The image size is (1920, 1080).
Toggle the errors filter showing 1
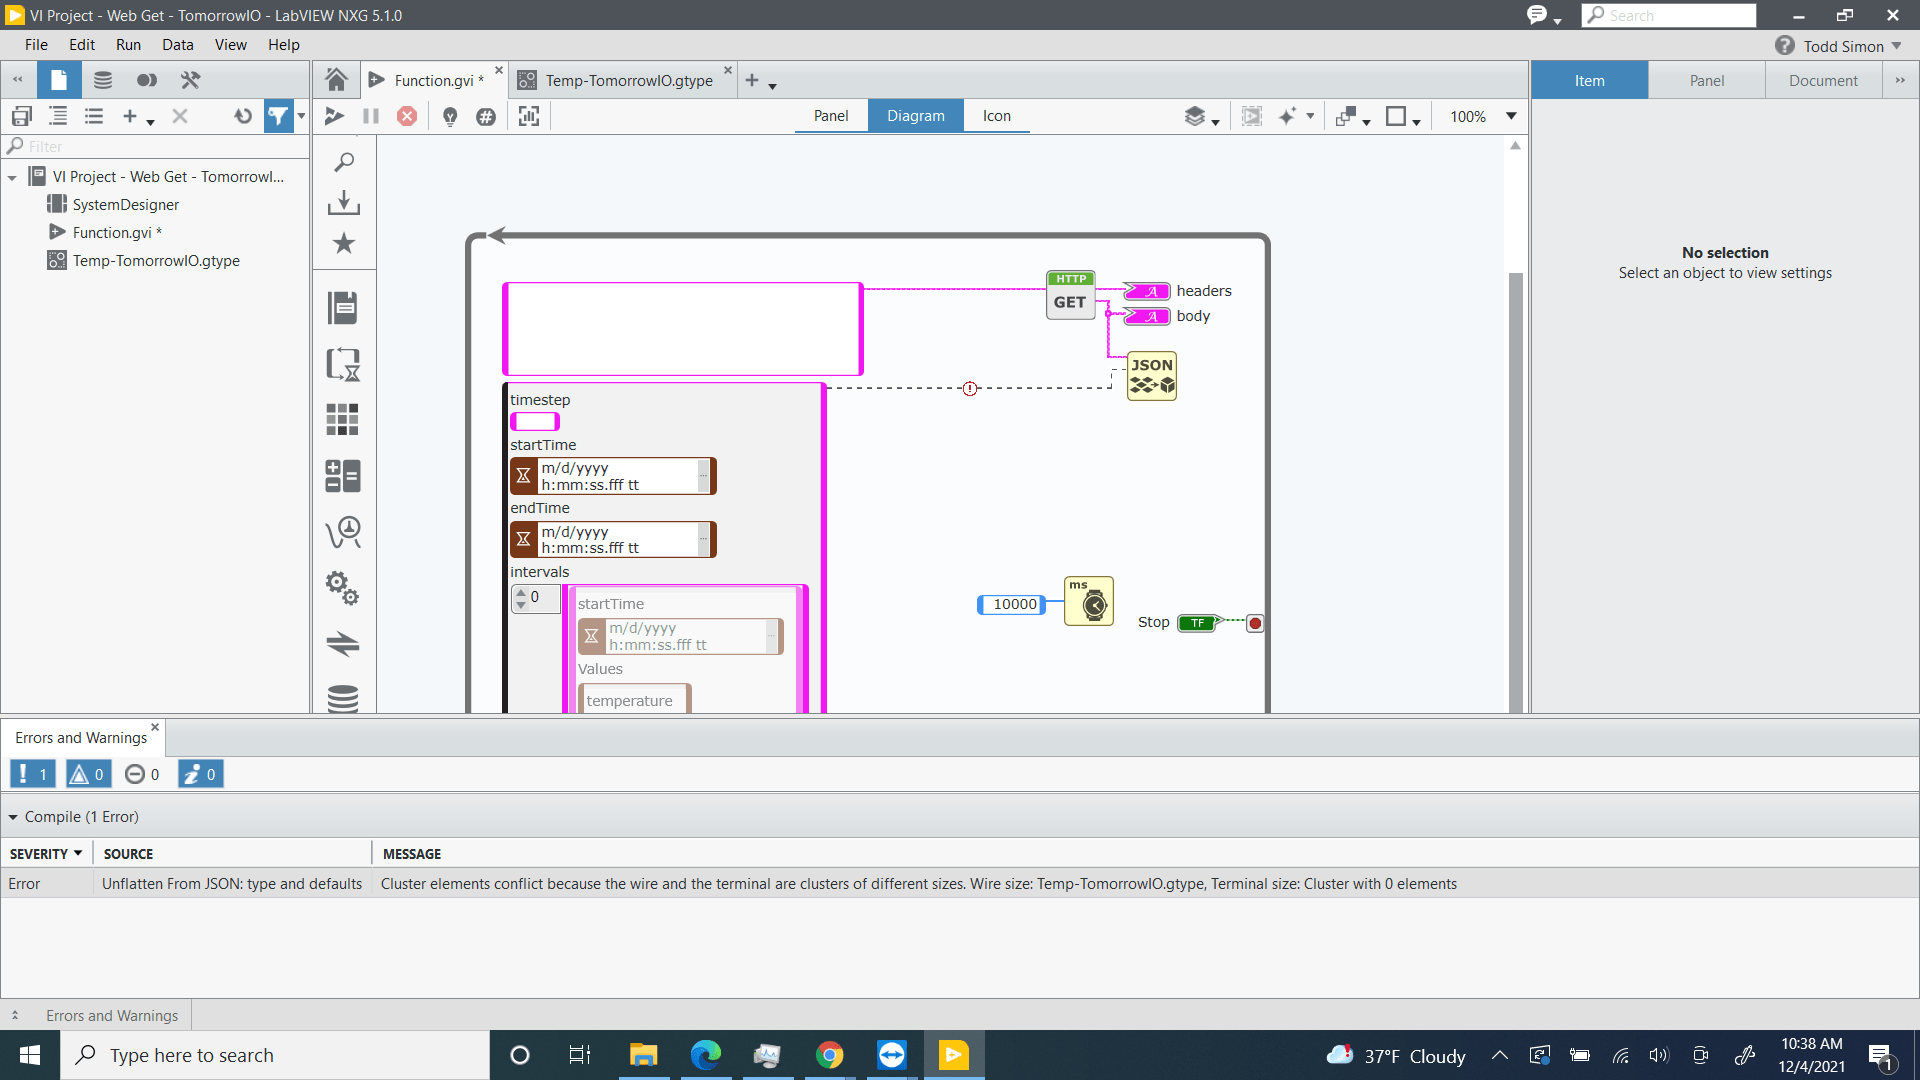pos(33,774)
